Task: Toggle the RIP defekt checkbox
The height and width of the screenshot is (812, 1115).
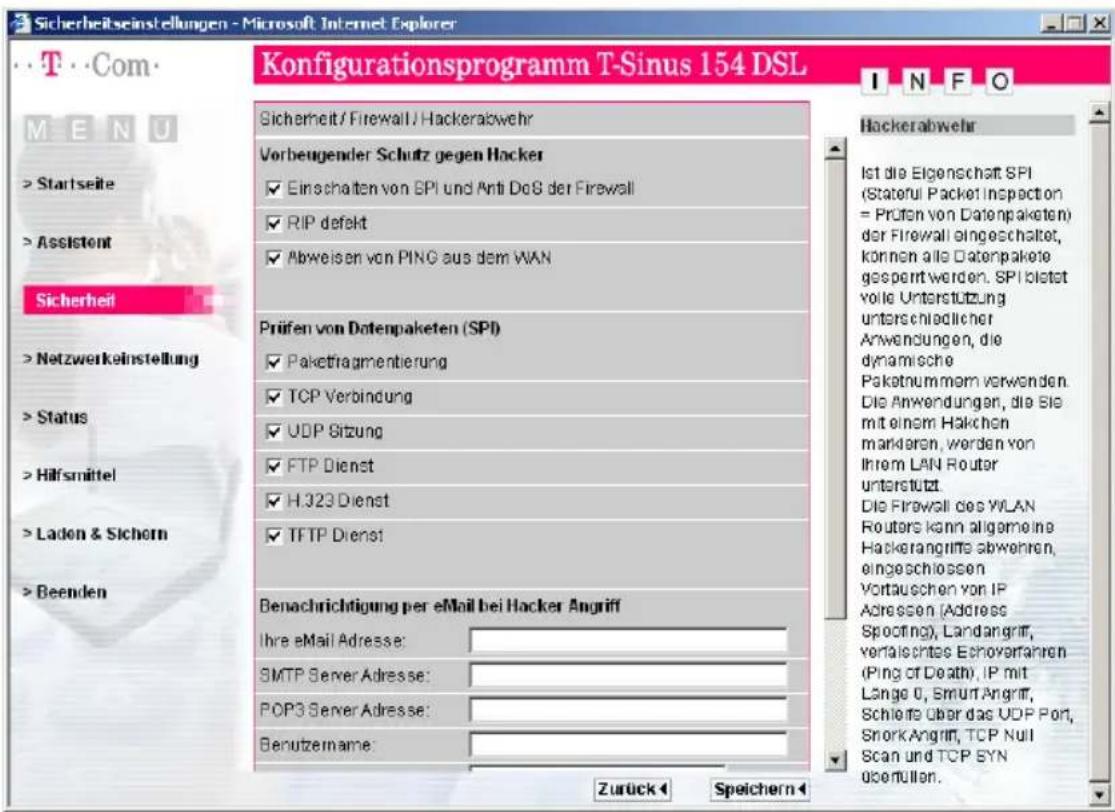Action: [274, 223]
